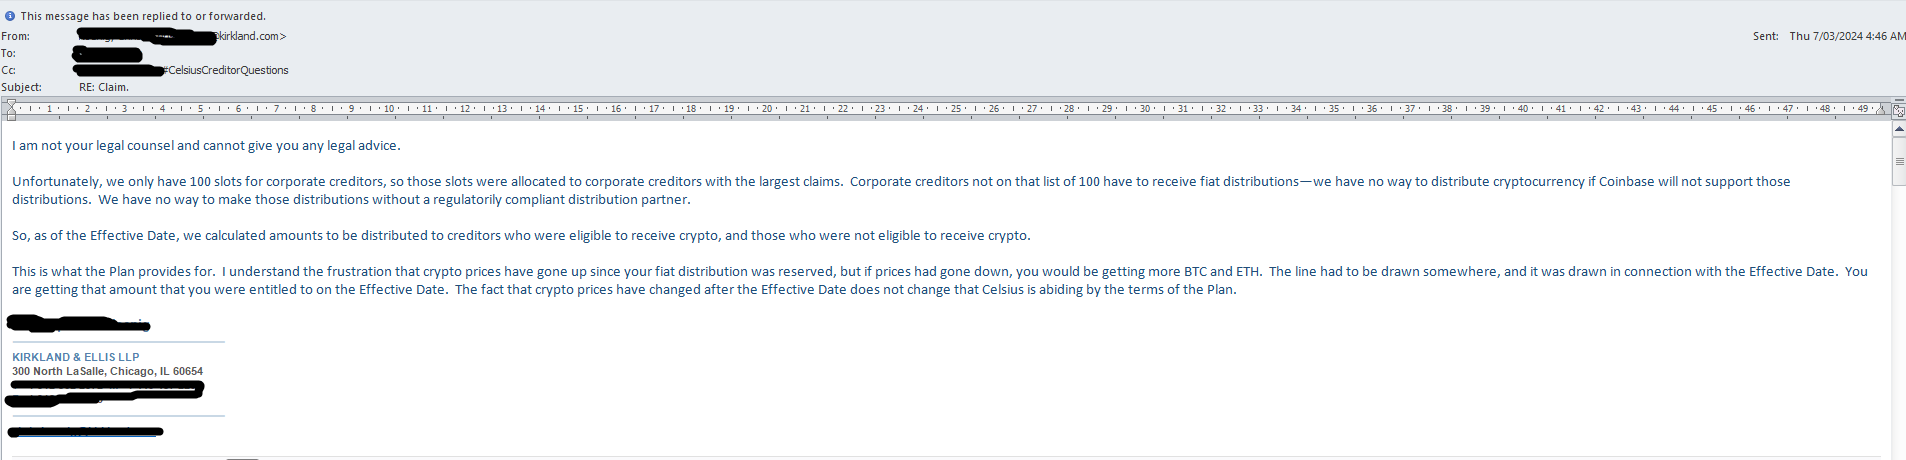The image size is (1906, 460).
Task: Click the Sent date Thu 7/03/2024 4:46 AM
Action: click(x=1847, y=36)
